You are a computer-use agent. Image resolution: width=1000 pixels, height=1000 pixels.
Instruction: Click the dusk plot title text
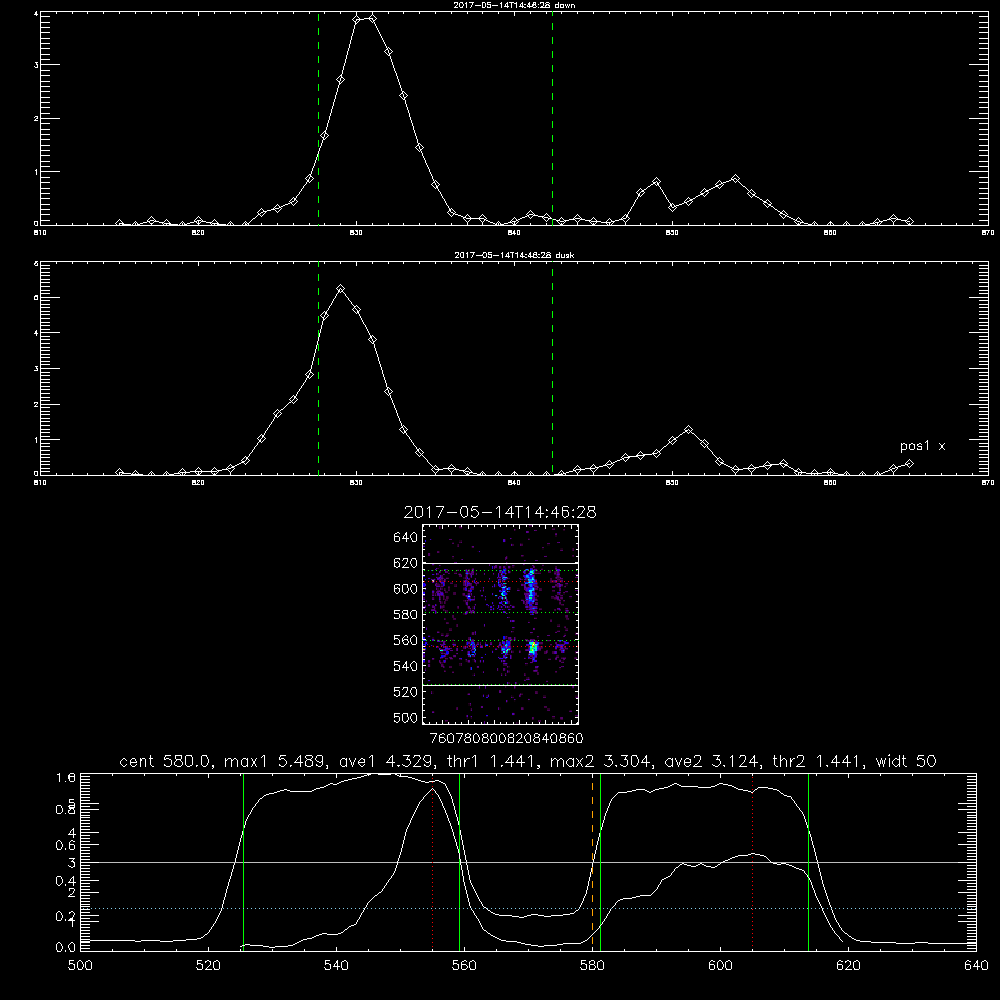(514, 255)
